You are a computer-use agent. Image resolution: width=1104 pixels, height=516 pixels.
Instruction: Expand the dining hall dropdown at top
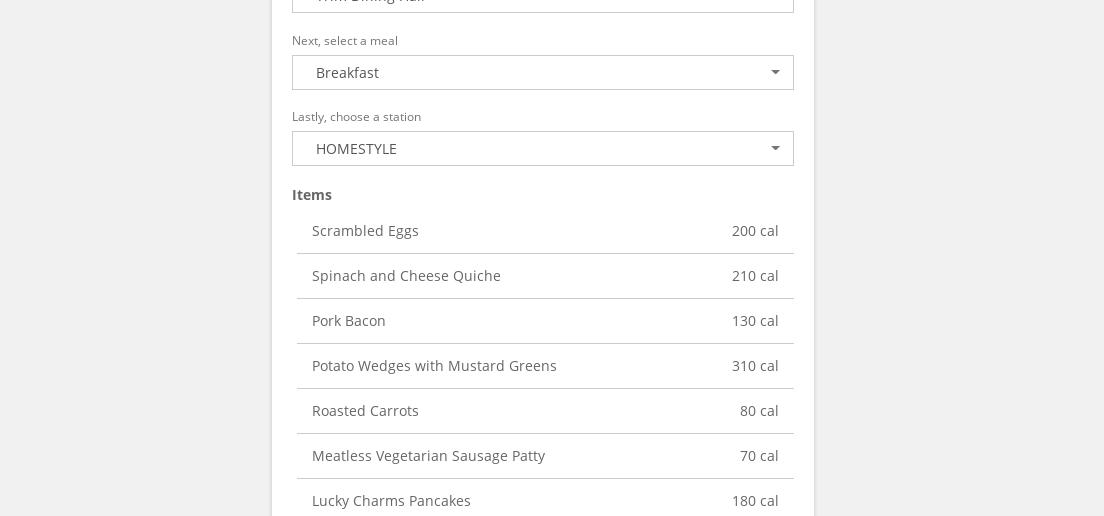542,4
